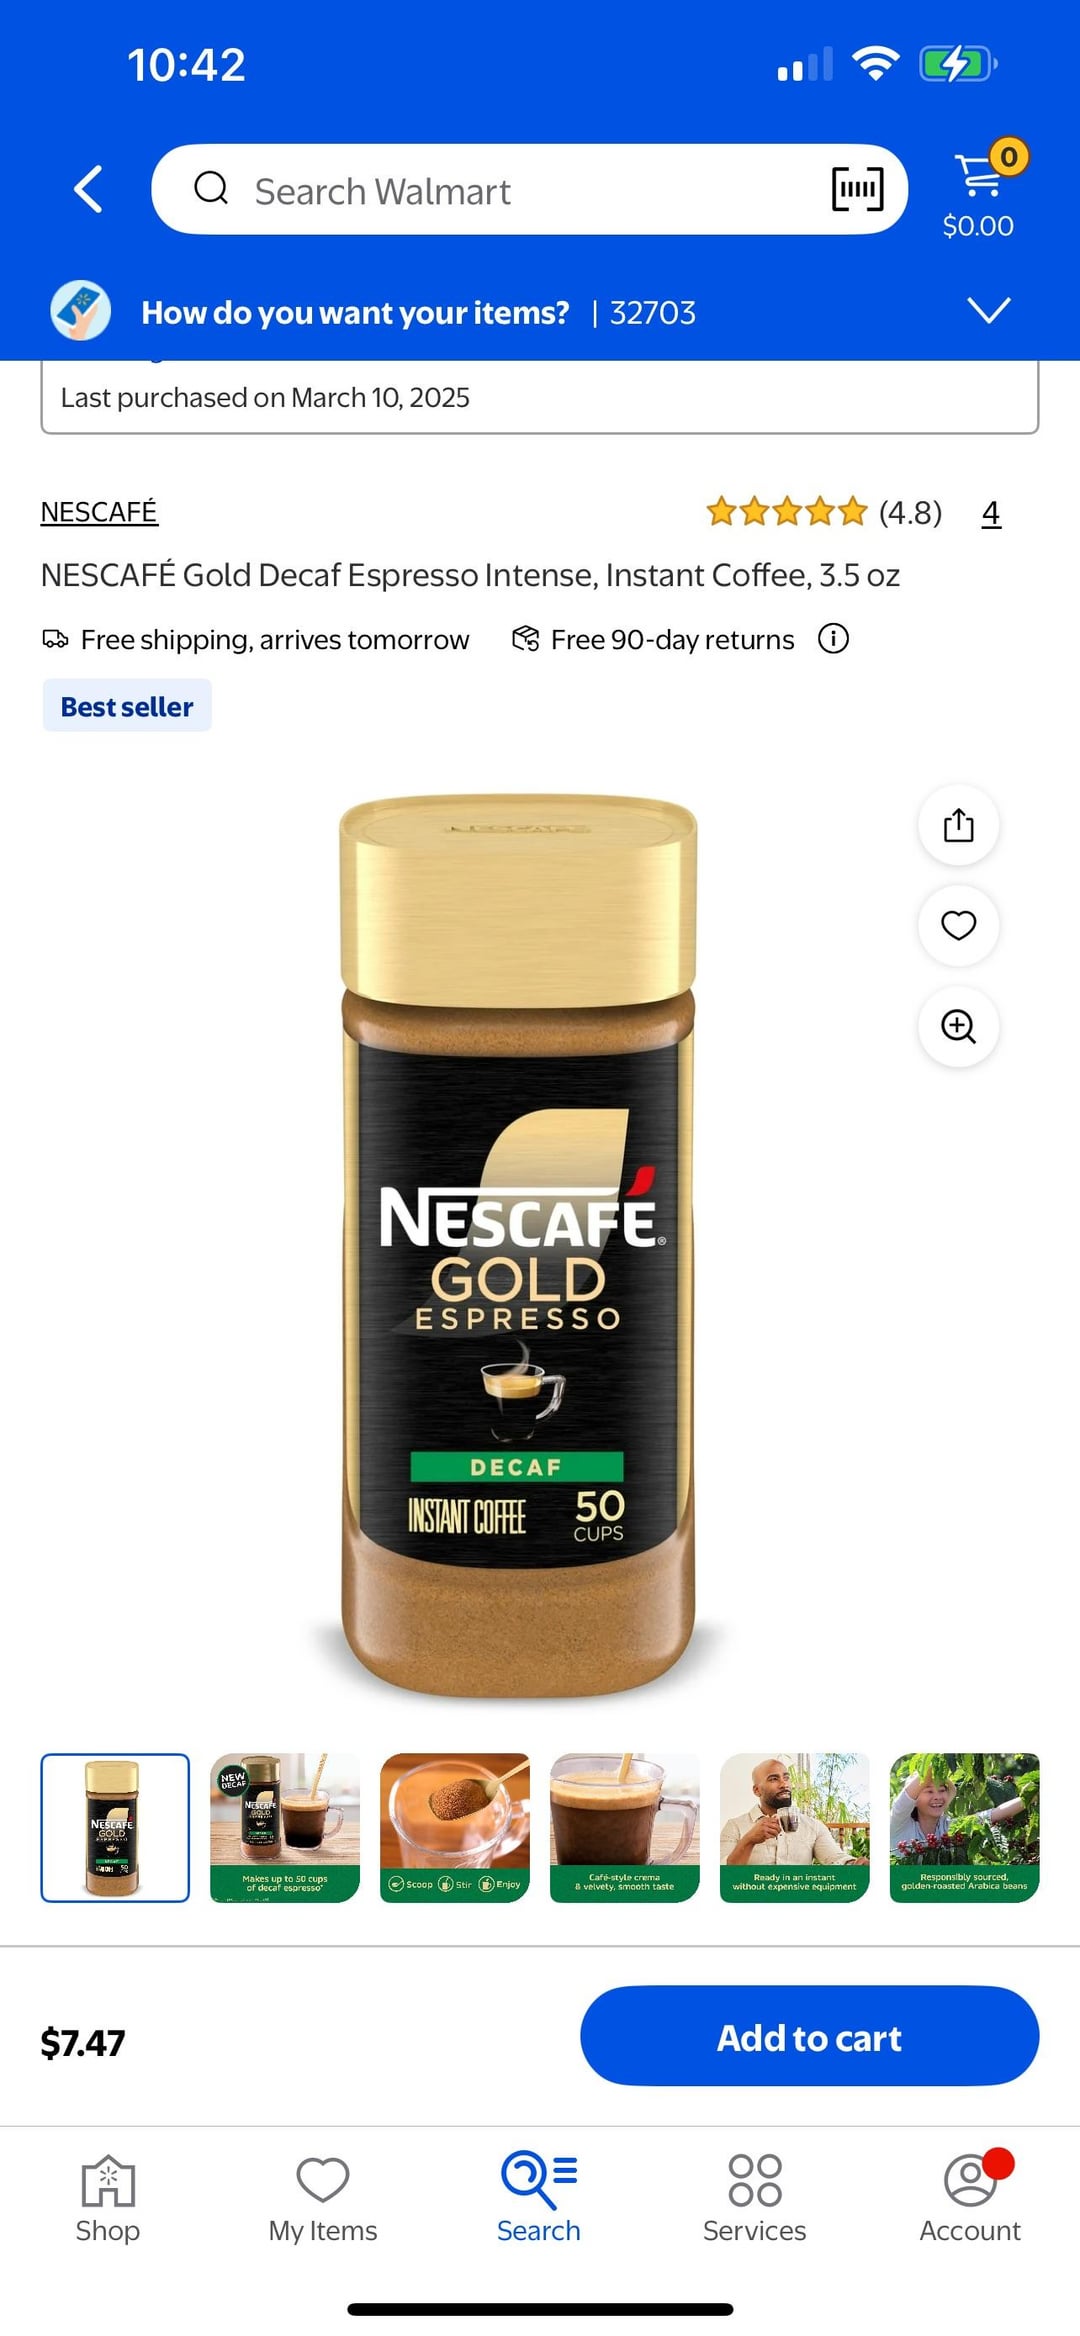Select the Arabica beans farmer thumbnail
The image size is (1080, 2336).
pyautogui.click(x=965, y=1828)
